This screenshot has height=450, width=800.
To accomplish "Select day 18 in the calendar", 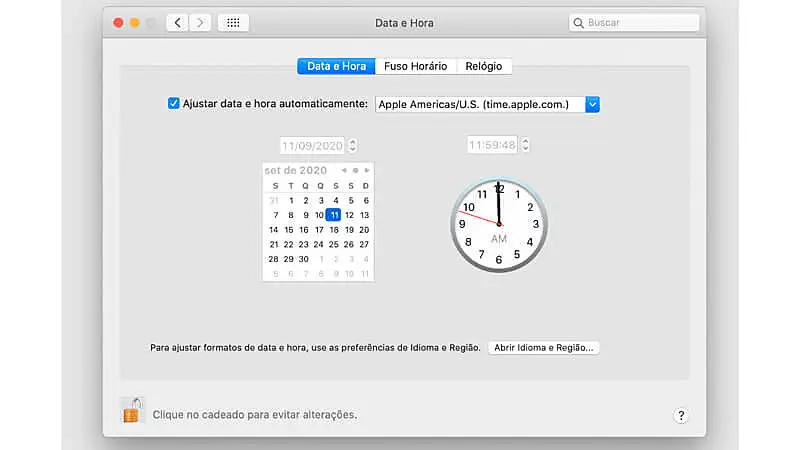I will click(334, 230).
